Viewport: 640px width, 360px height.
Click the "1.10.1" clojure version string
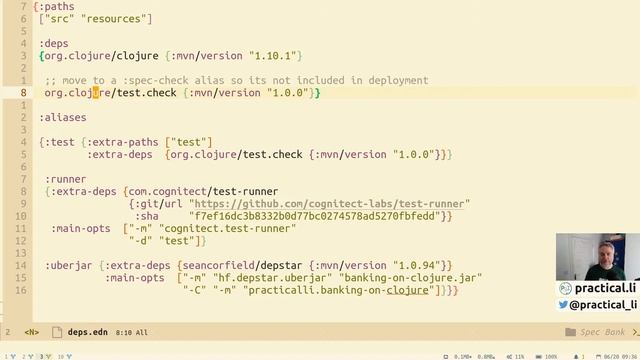pyautogui.click(x=272, y=56)
